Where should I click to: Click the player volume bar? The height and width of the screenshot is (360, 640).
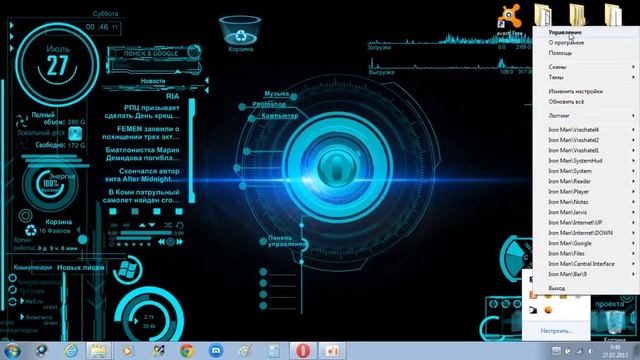[x=134, y=238]
